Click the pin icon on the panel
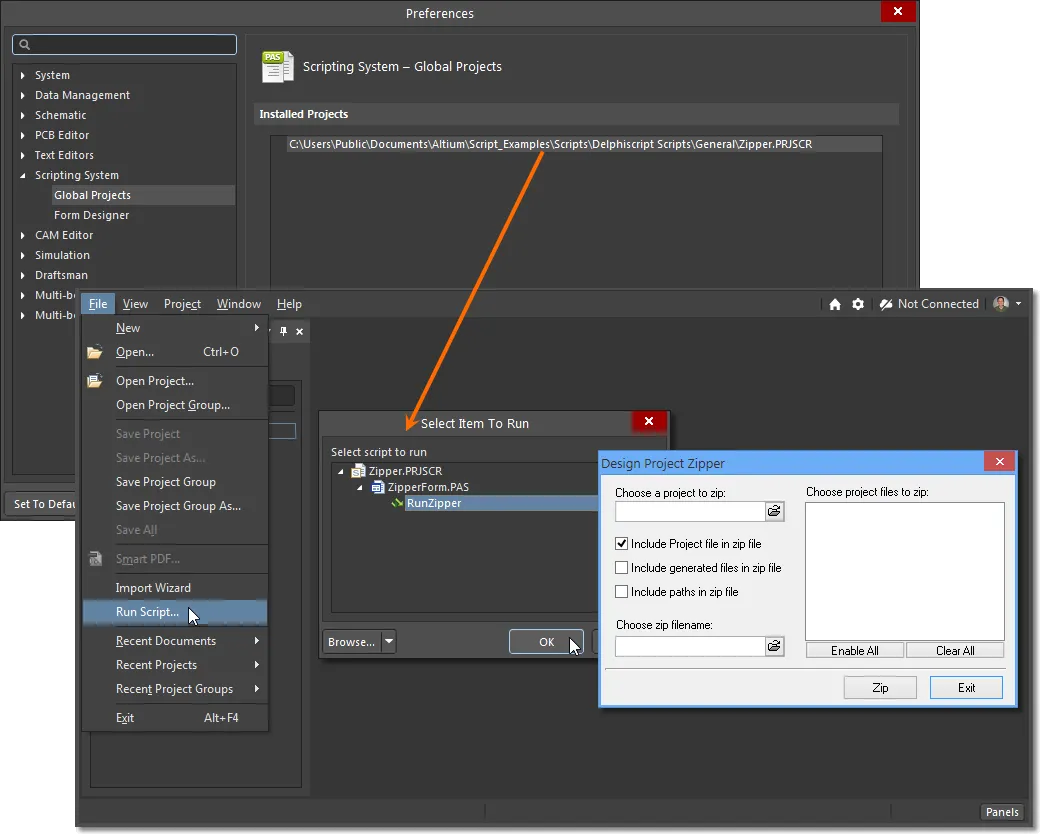Viewport: 1040px width, 834px height. [283, 331]
